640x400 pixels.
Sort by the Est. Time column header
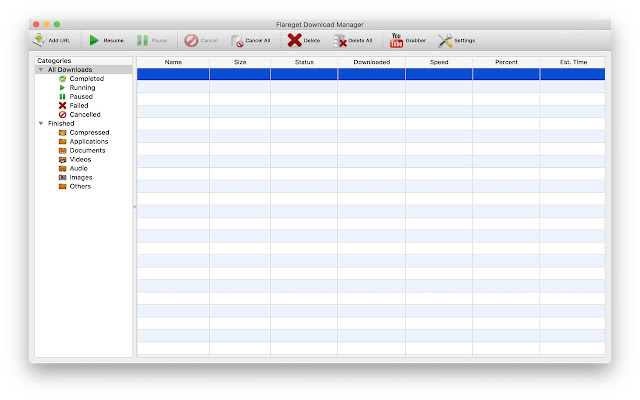click(573, 62)
